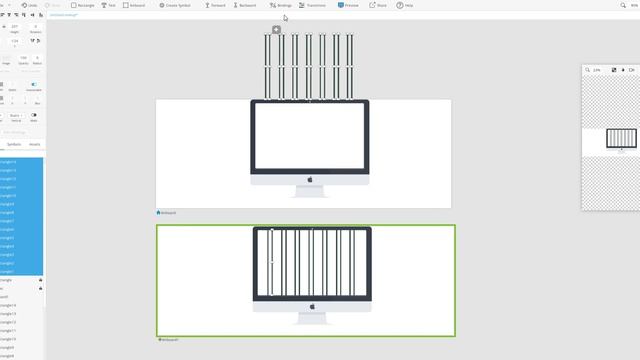Click the first artboard name label
640x360 pixels.
pyautogui.click(x=167, y=213)
